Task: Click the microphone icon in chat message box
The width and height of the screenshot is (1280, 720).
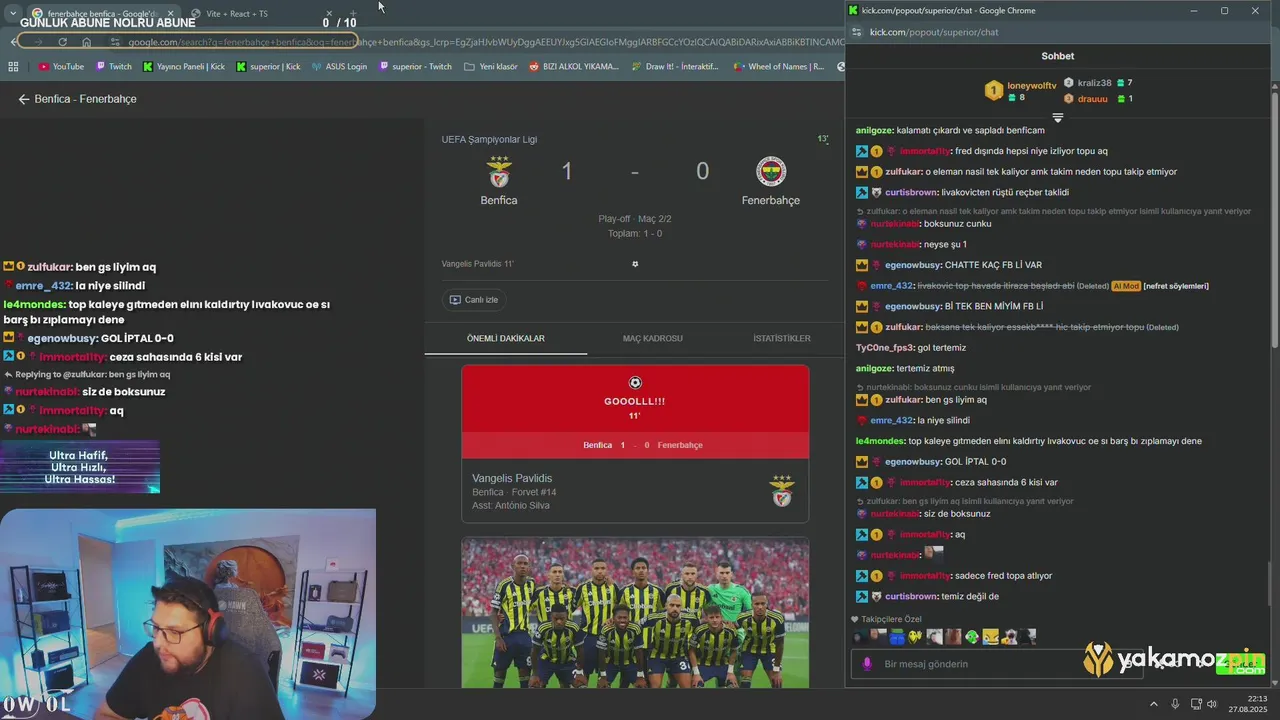Action: pos(867,664)
